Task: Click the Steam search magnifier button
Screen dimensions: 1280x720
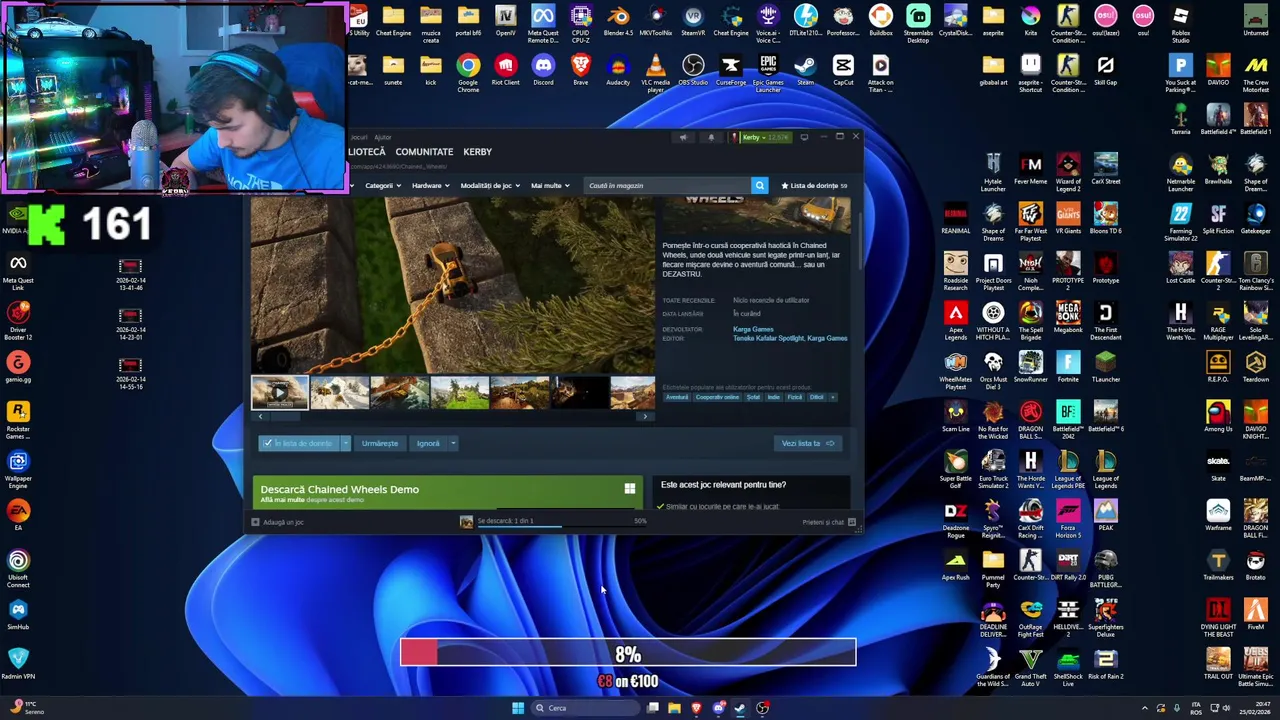Action: pyautogui.click(x=759, y=185)
